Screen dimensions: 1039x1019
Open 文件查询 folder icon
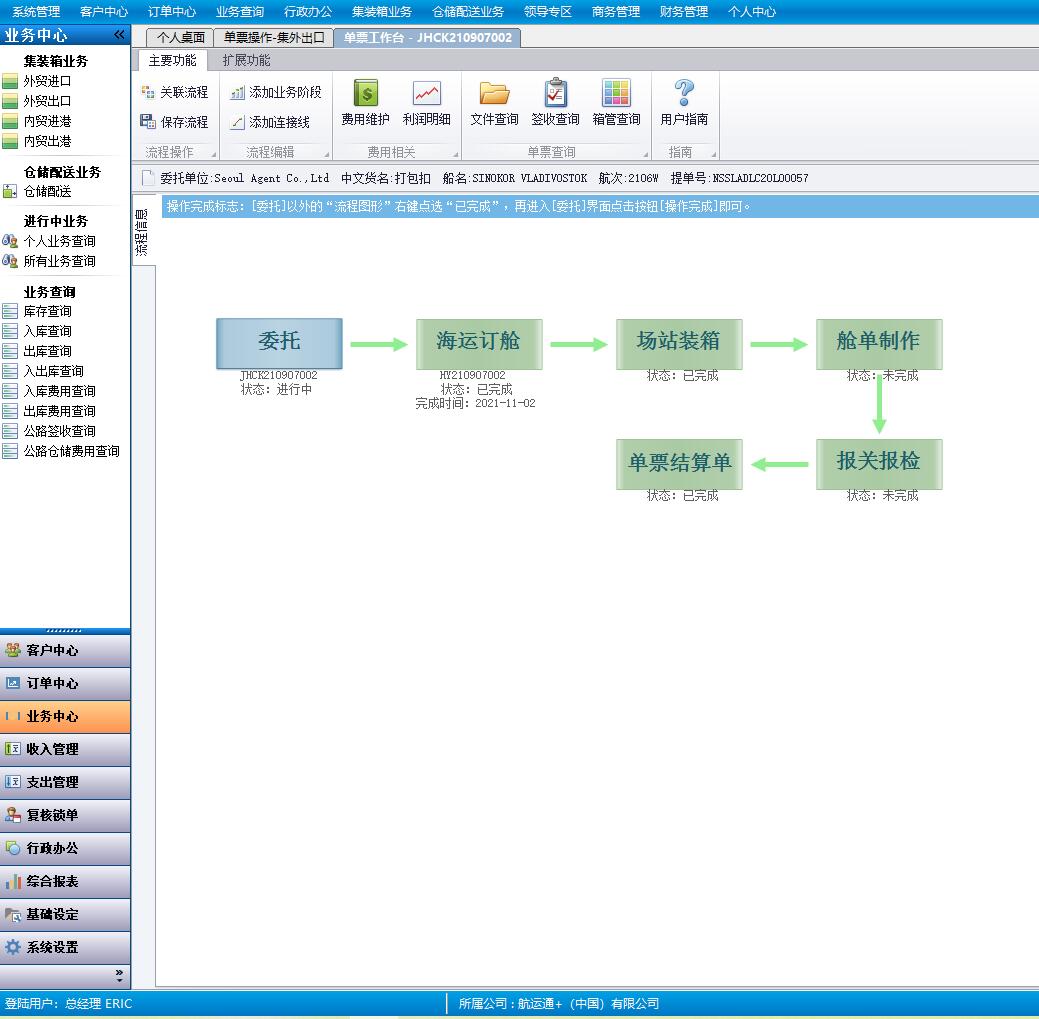pyautogui.click(x=494, y=103)
